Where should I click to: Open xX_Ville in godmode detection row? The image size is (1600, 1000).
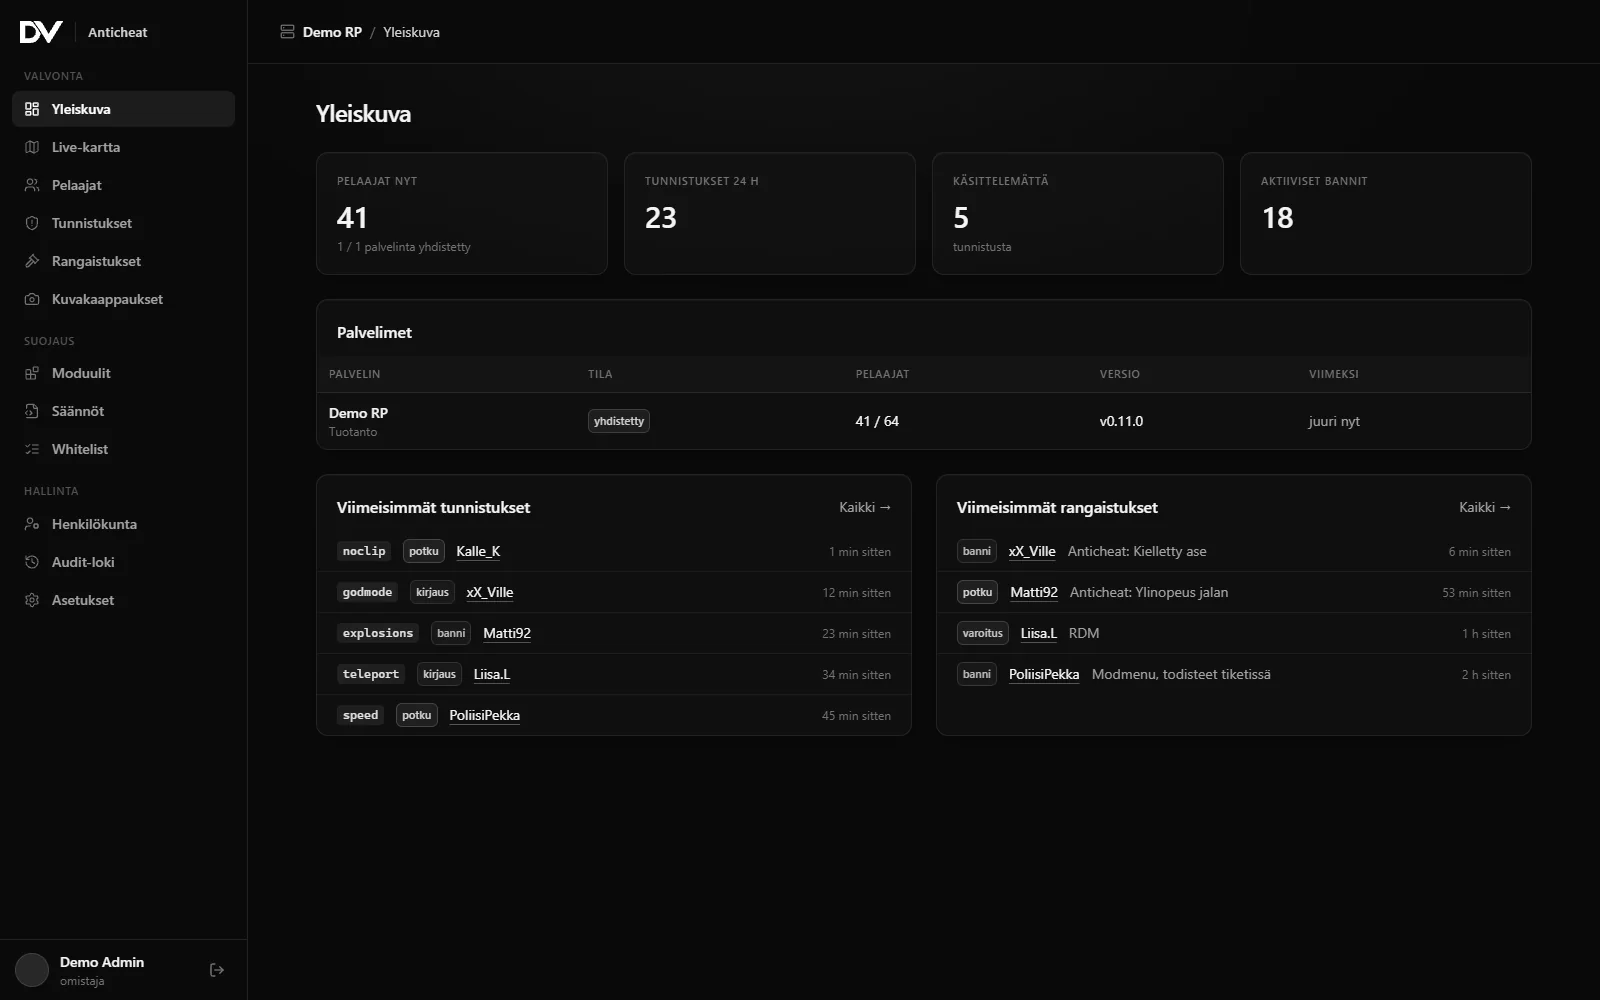pos(490,592)
